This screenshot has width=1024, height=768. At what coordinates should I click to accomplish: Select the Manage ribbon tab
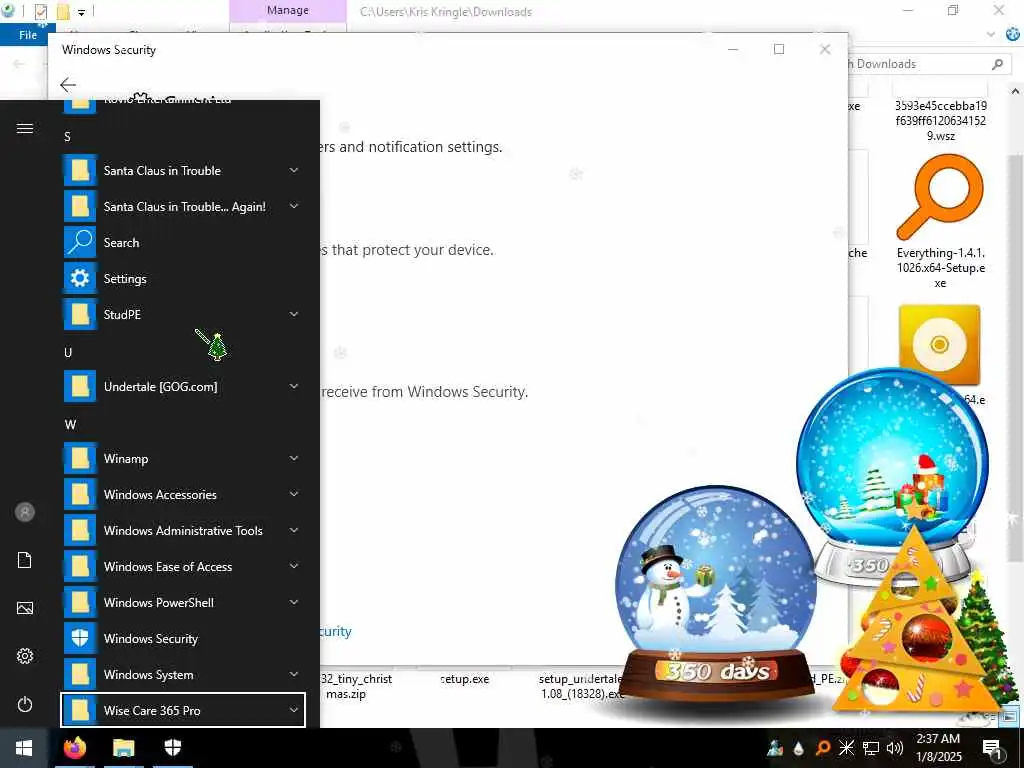pos(287,11)
